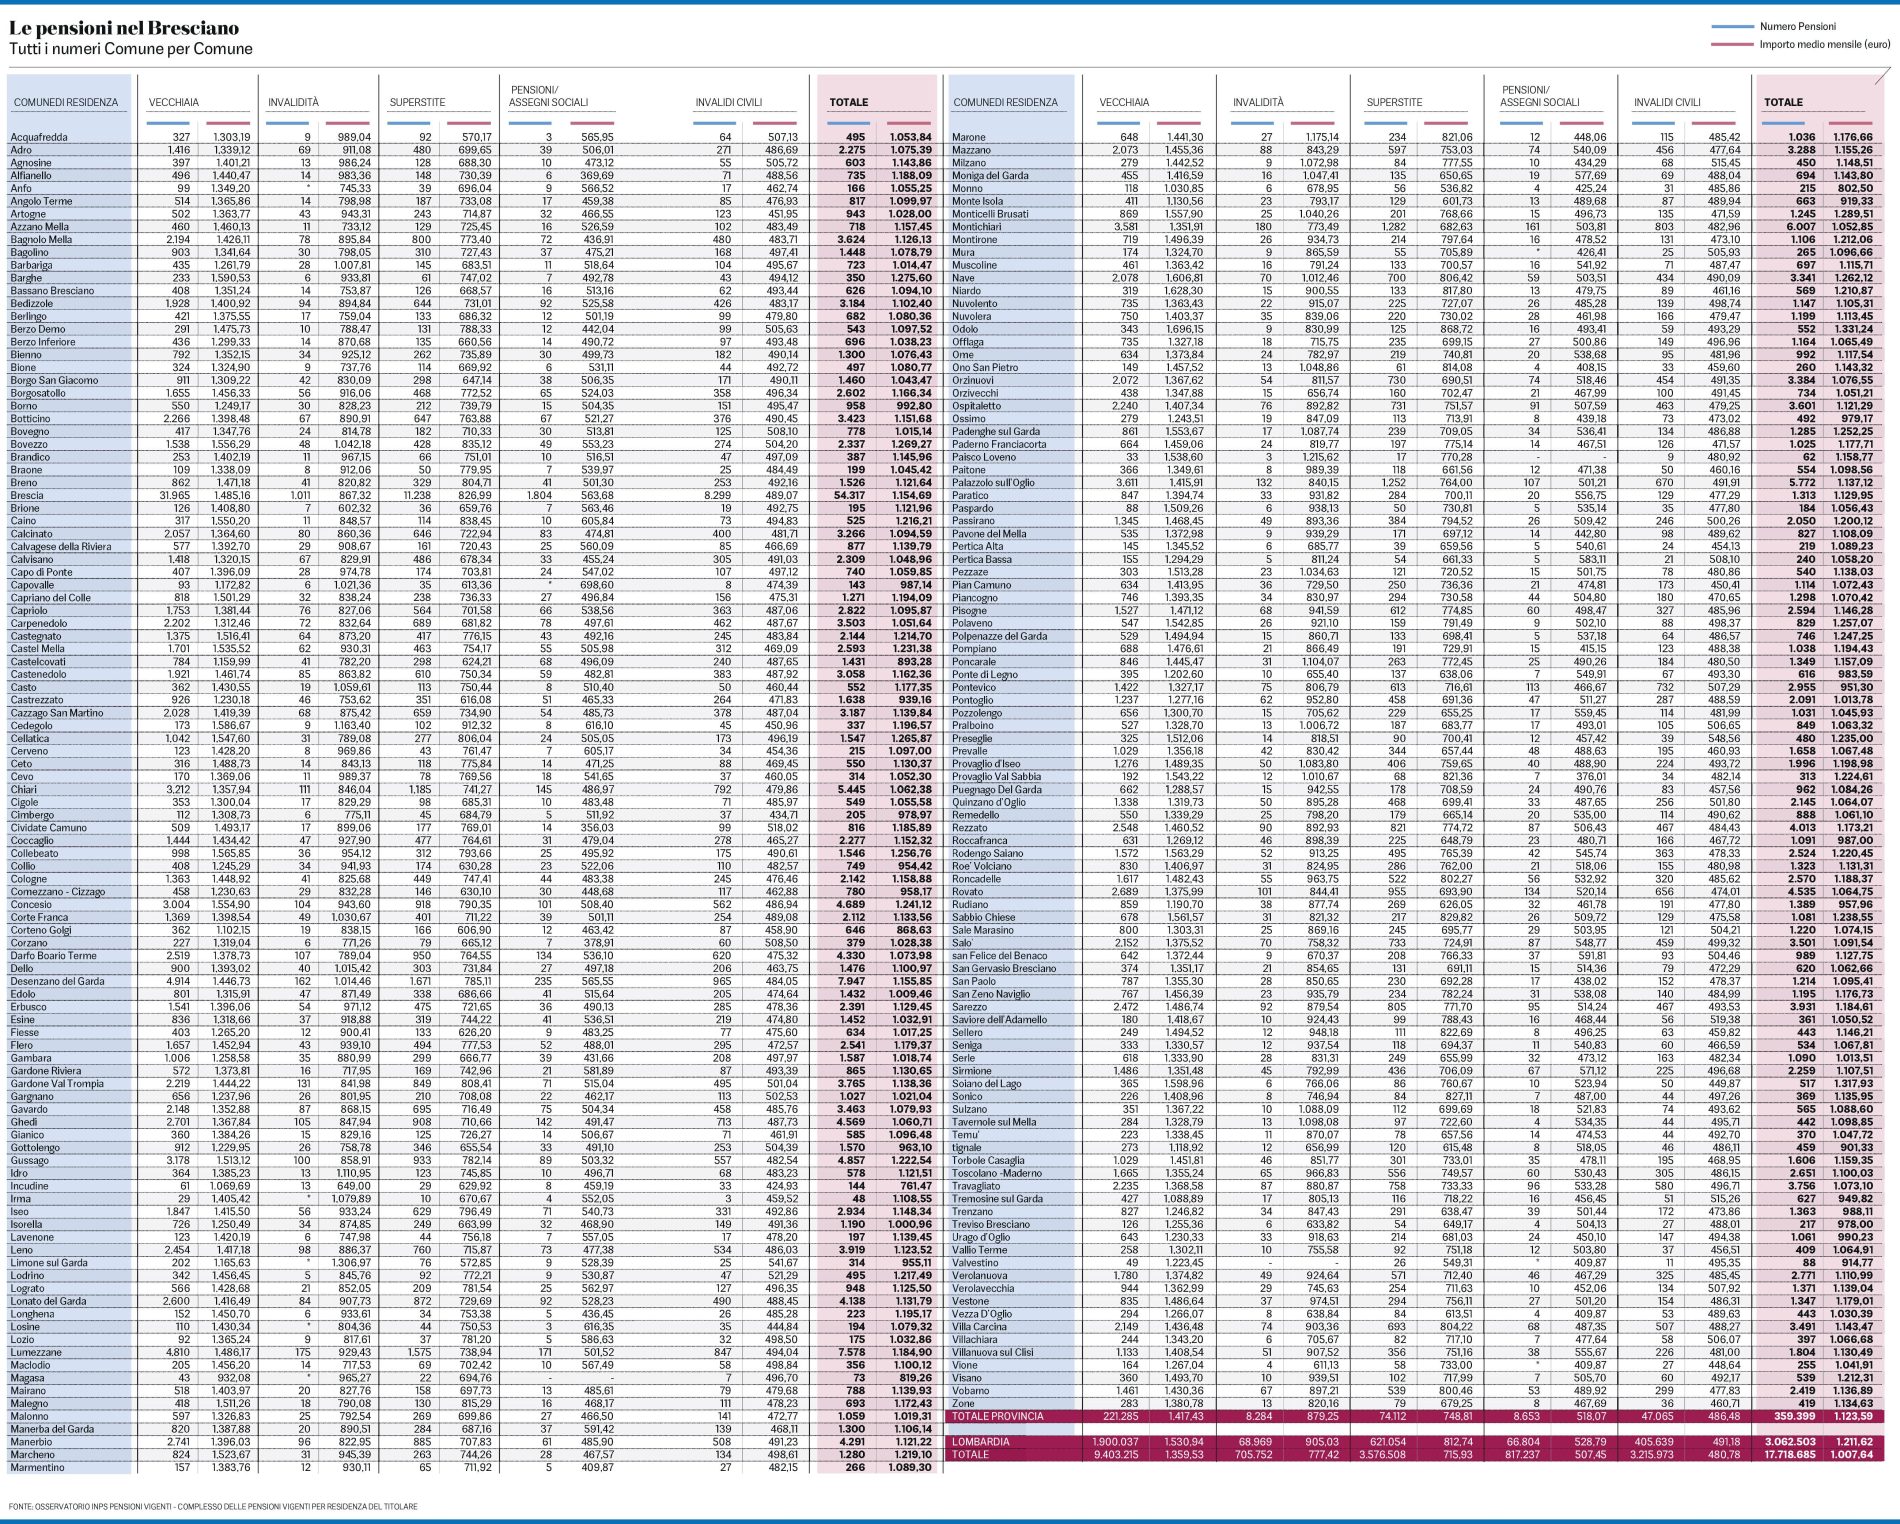Click the red Importo medio mensile legend line
The height and width of the screenshot is (1524, 1900).
[x=1732, y=45]
